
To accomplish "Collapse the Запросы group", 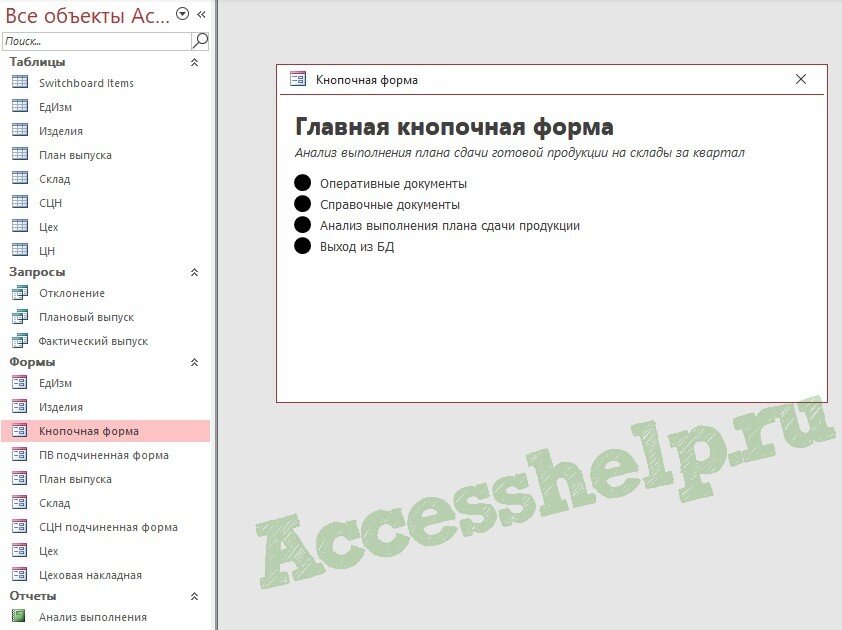I will (x=194, y=272).
